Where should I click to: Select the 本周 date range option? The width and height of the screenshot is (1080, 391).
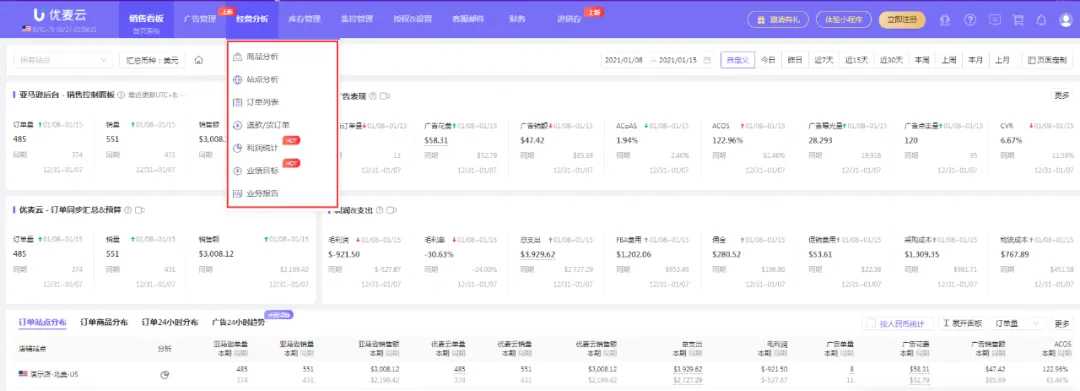(922, 60)
